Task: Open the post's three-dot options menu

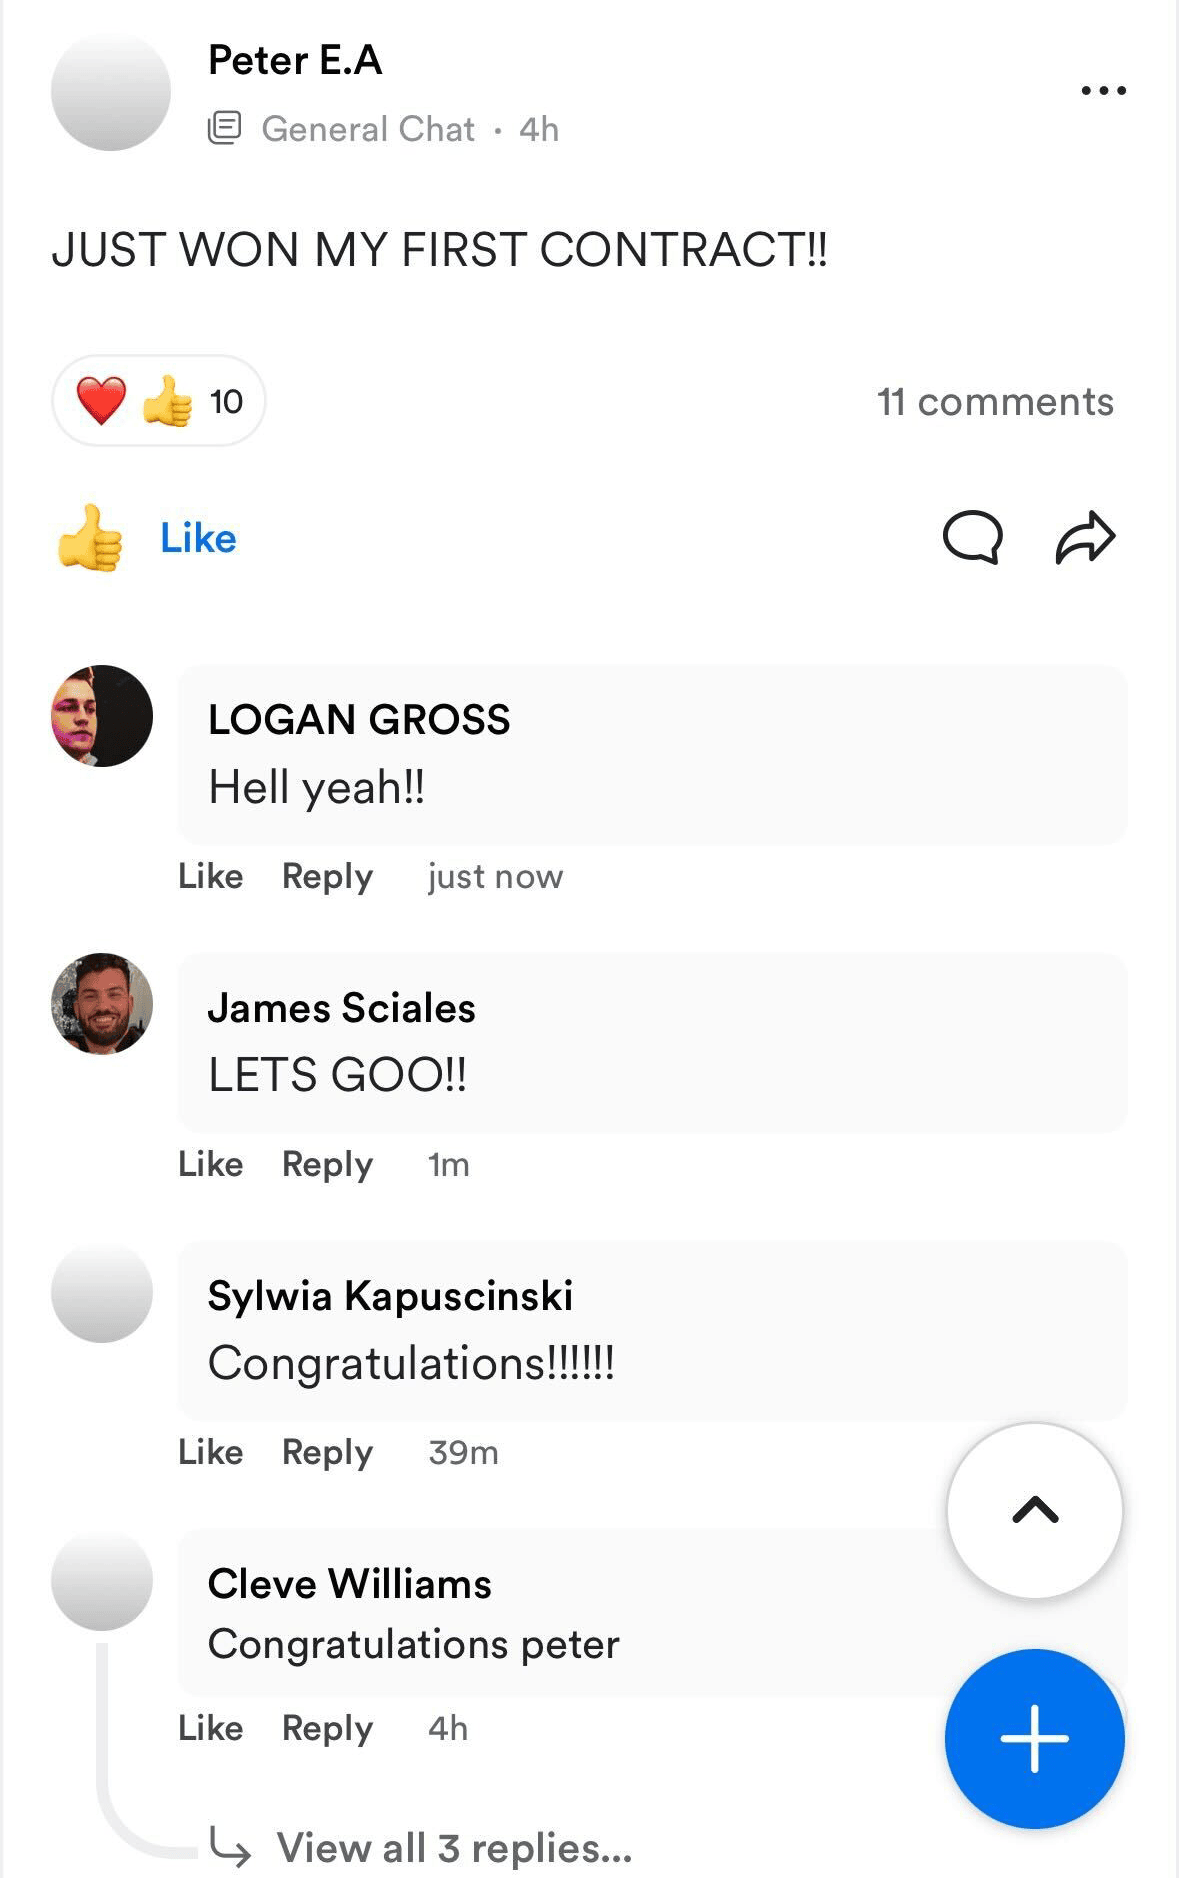Action: (1103, 91)
